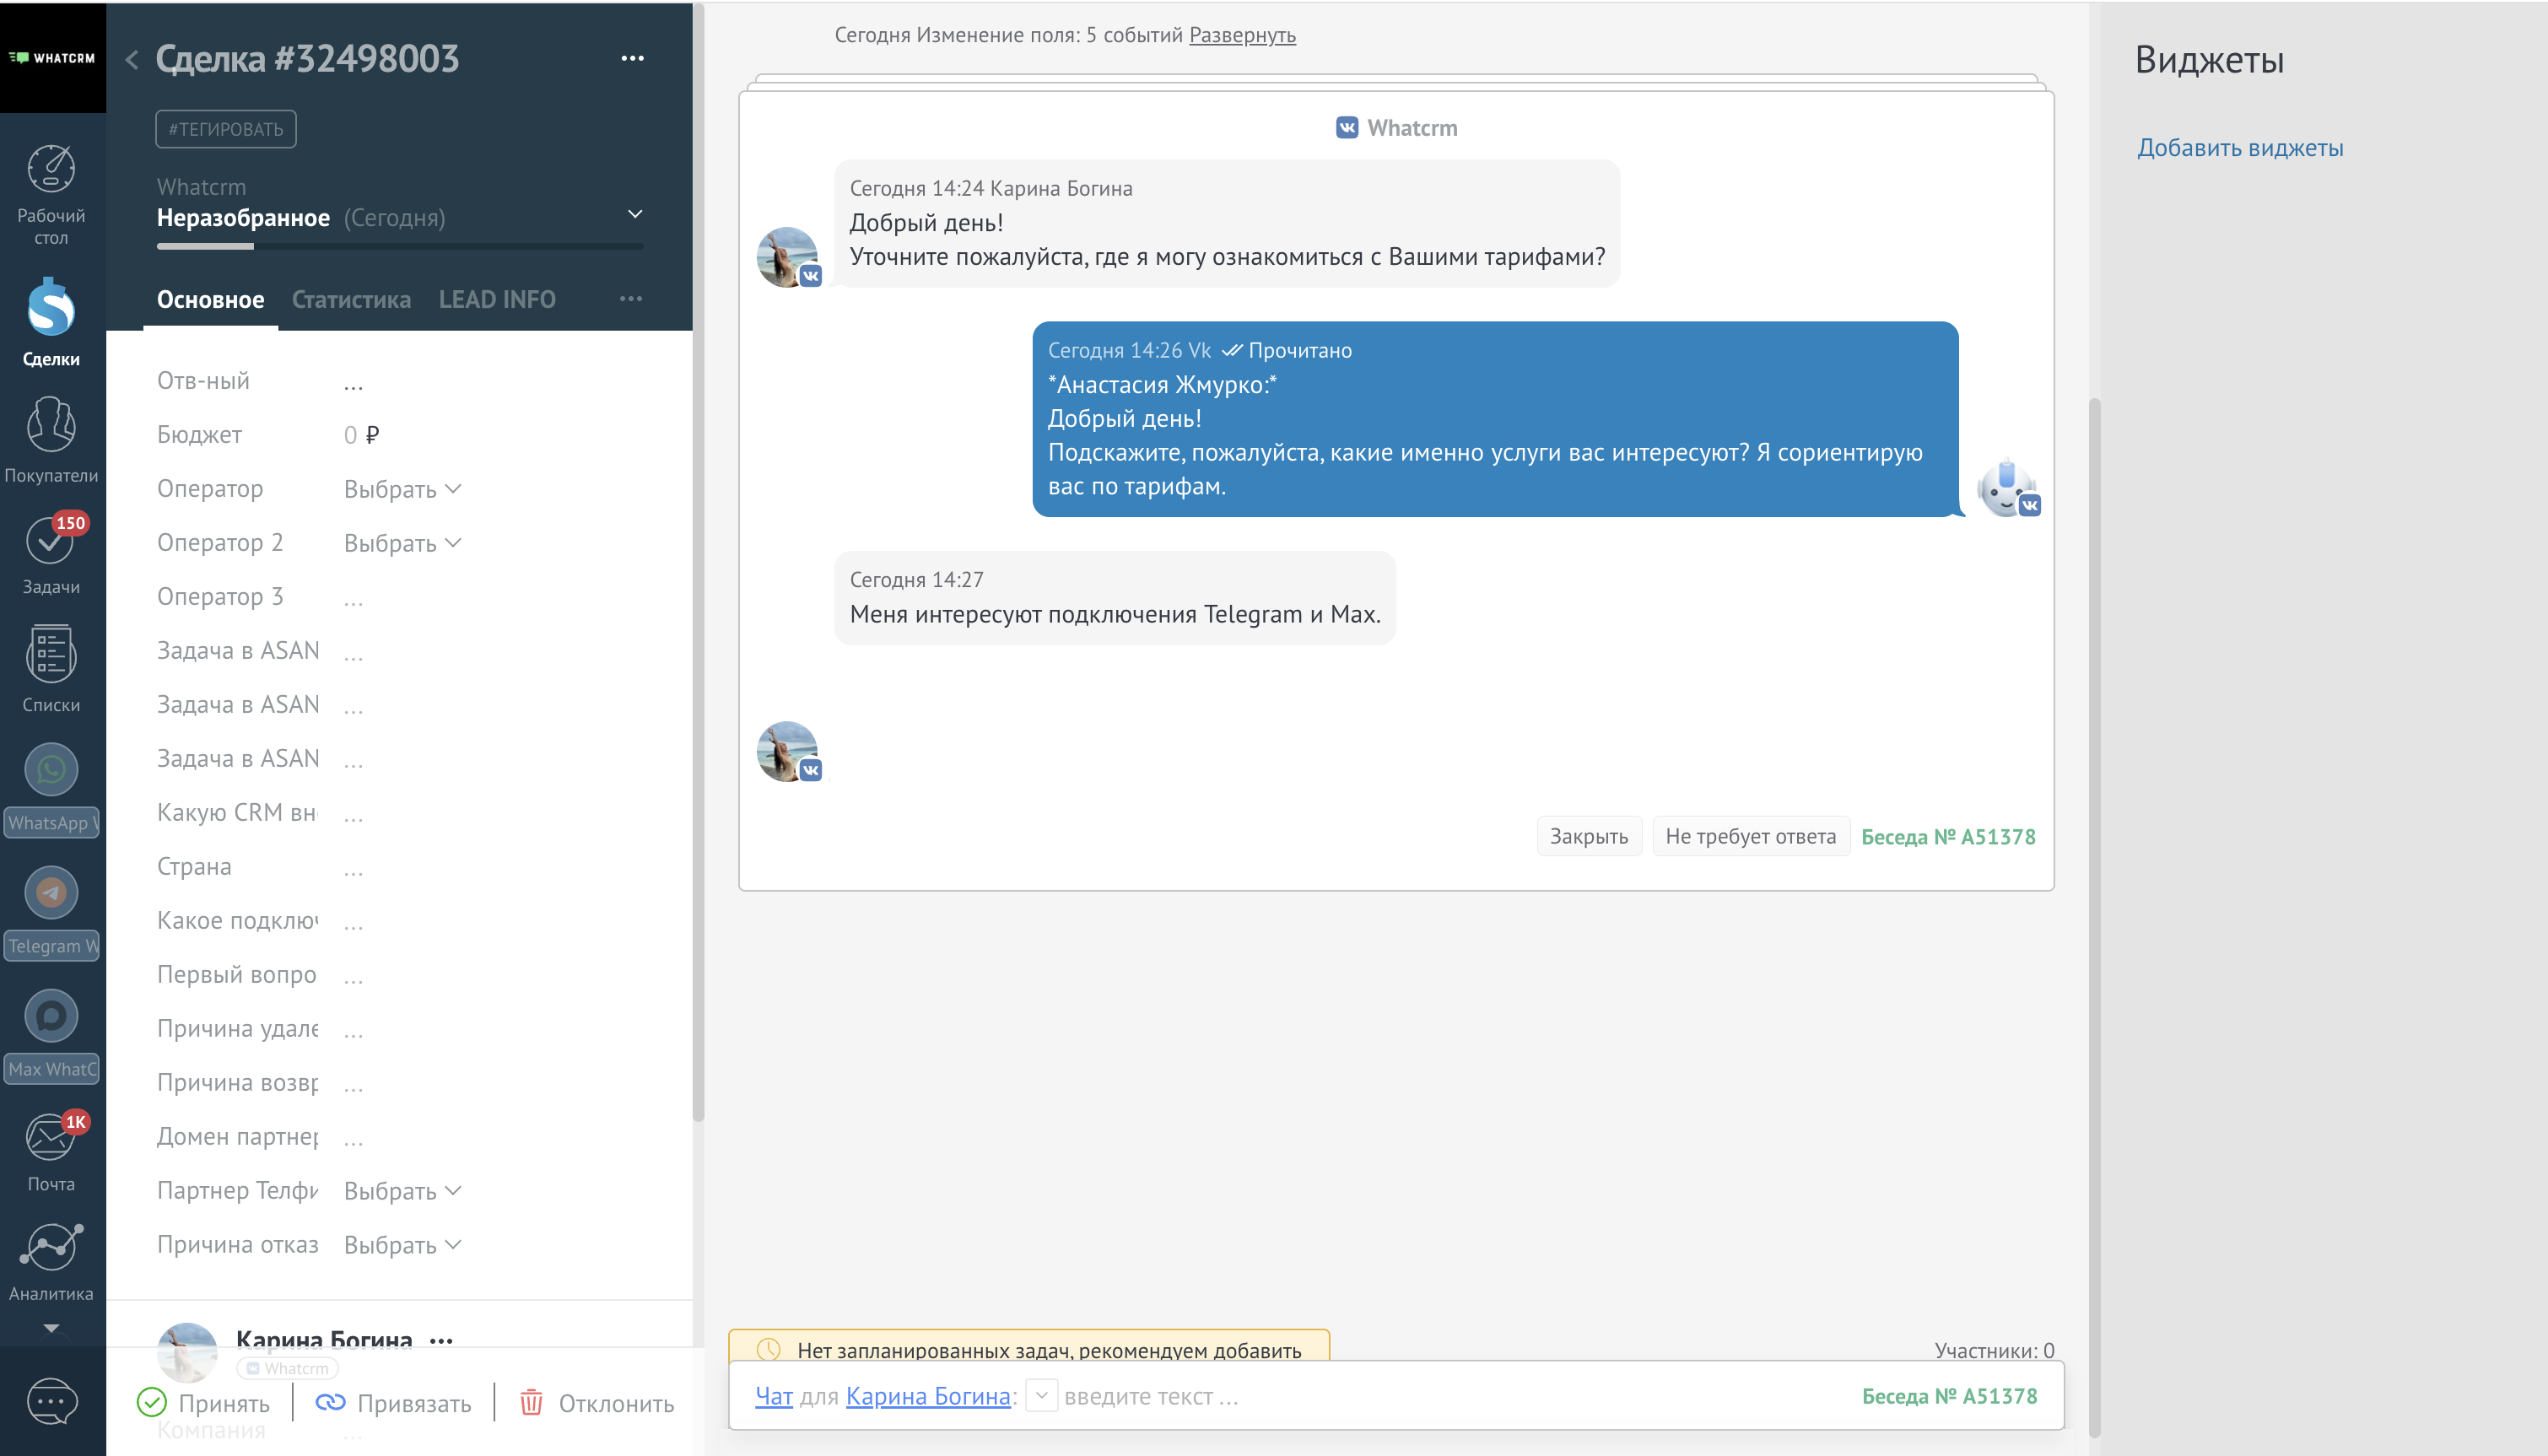
Task: Expand the sidebar's more-items arrow below Аналитика
Action: click(51, 1328)
